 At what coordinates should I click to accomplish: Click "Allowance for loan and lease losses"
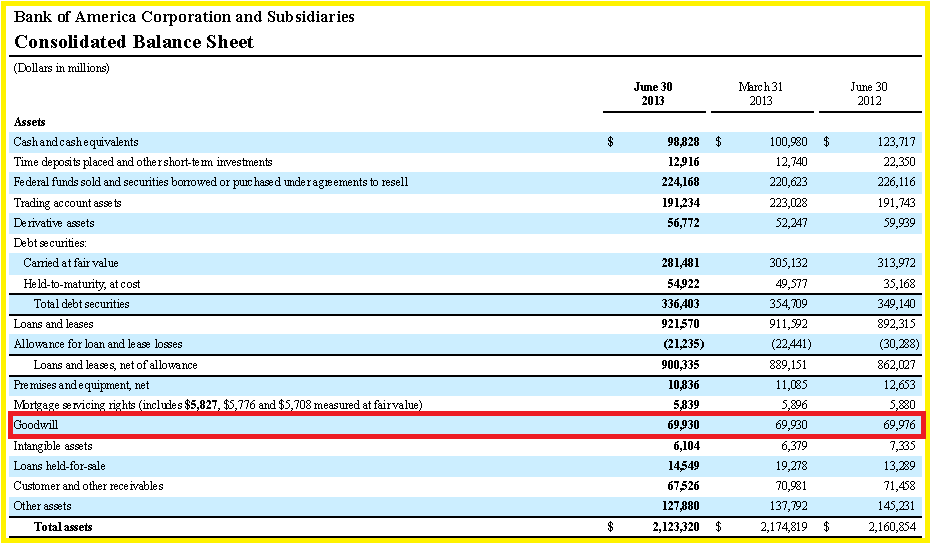[97, 344]
